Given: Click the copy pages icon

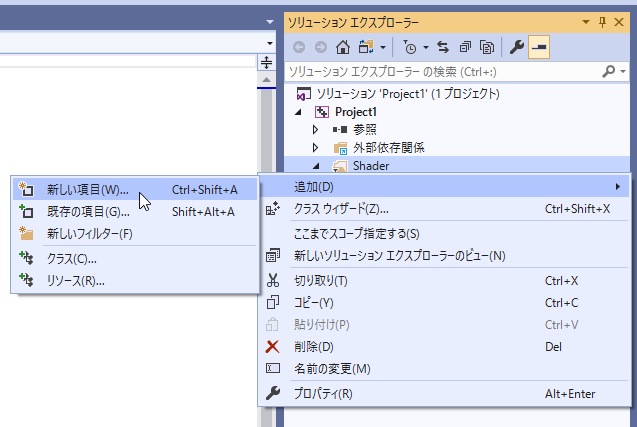Looking at the screenshot, I should point(273,302).
